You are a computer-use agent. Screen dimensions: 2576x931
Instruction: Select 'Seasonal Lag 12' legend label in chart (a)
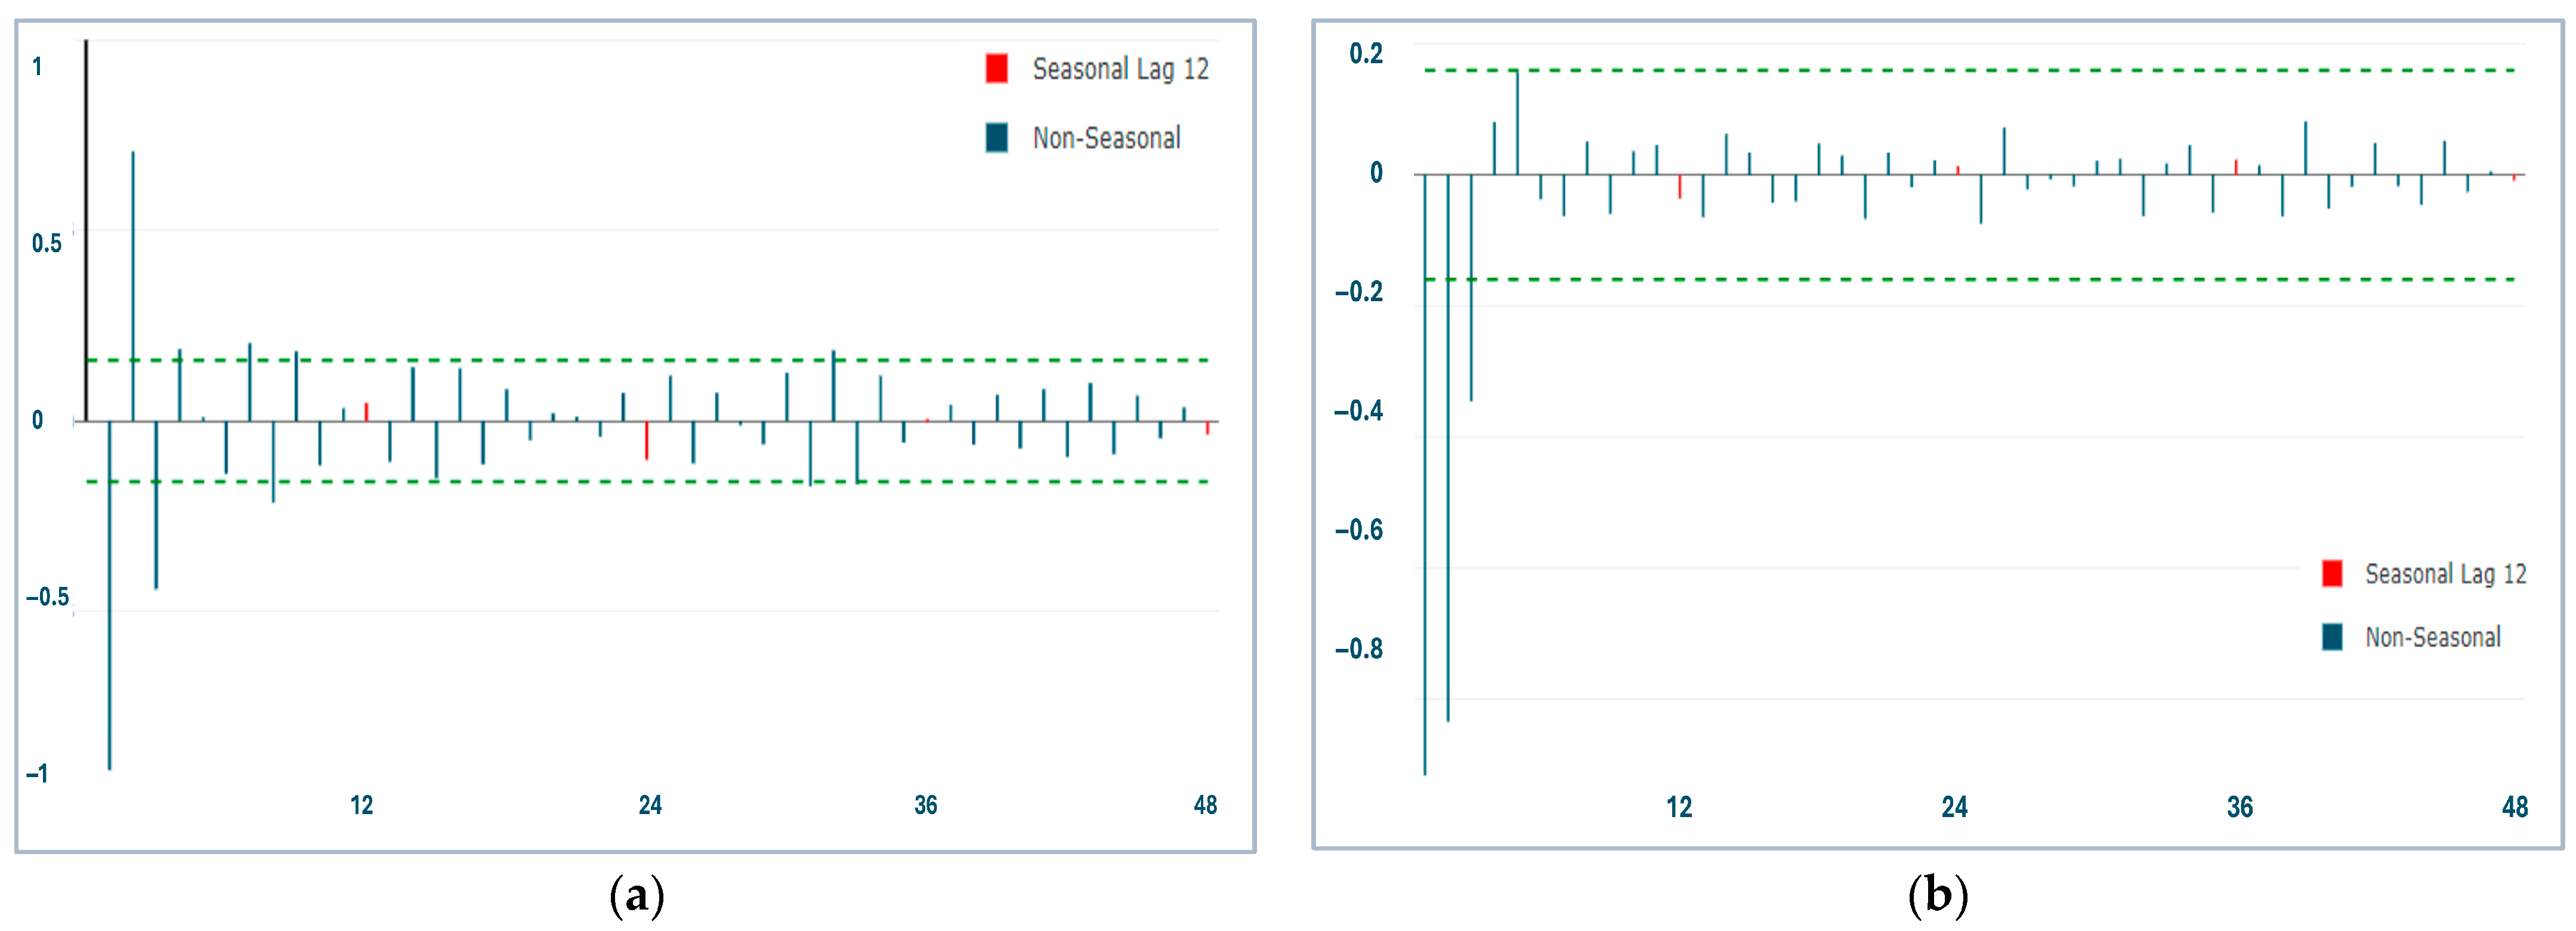[x=1120, y=69]
